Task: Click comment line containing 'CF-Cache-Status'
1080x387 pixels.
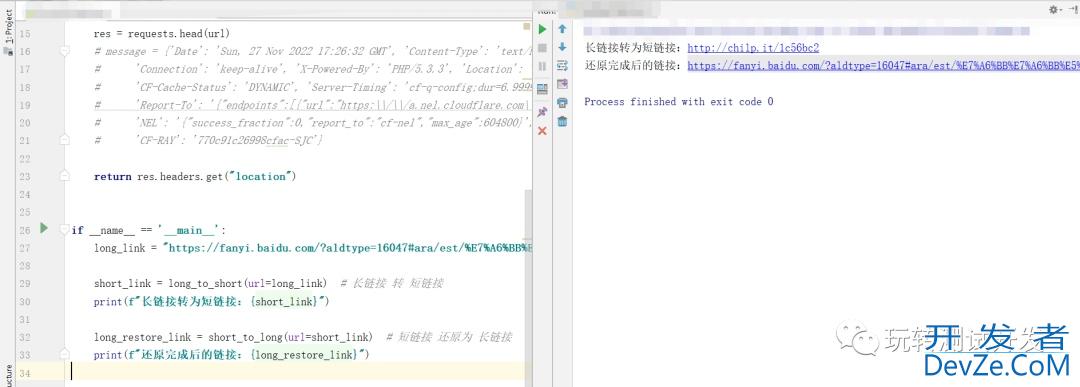Action: click(313, 87)
